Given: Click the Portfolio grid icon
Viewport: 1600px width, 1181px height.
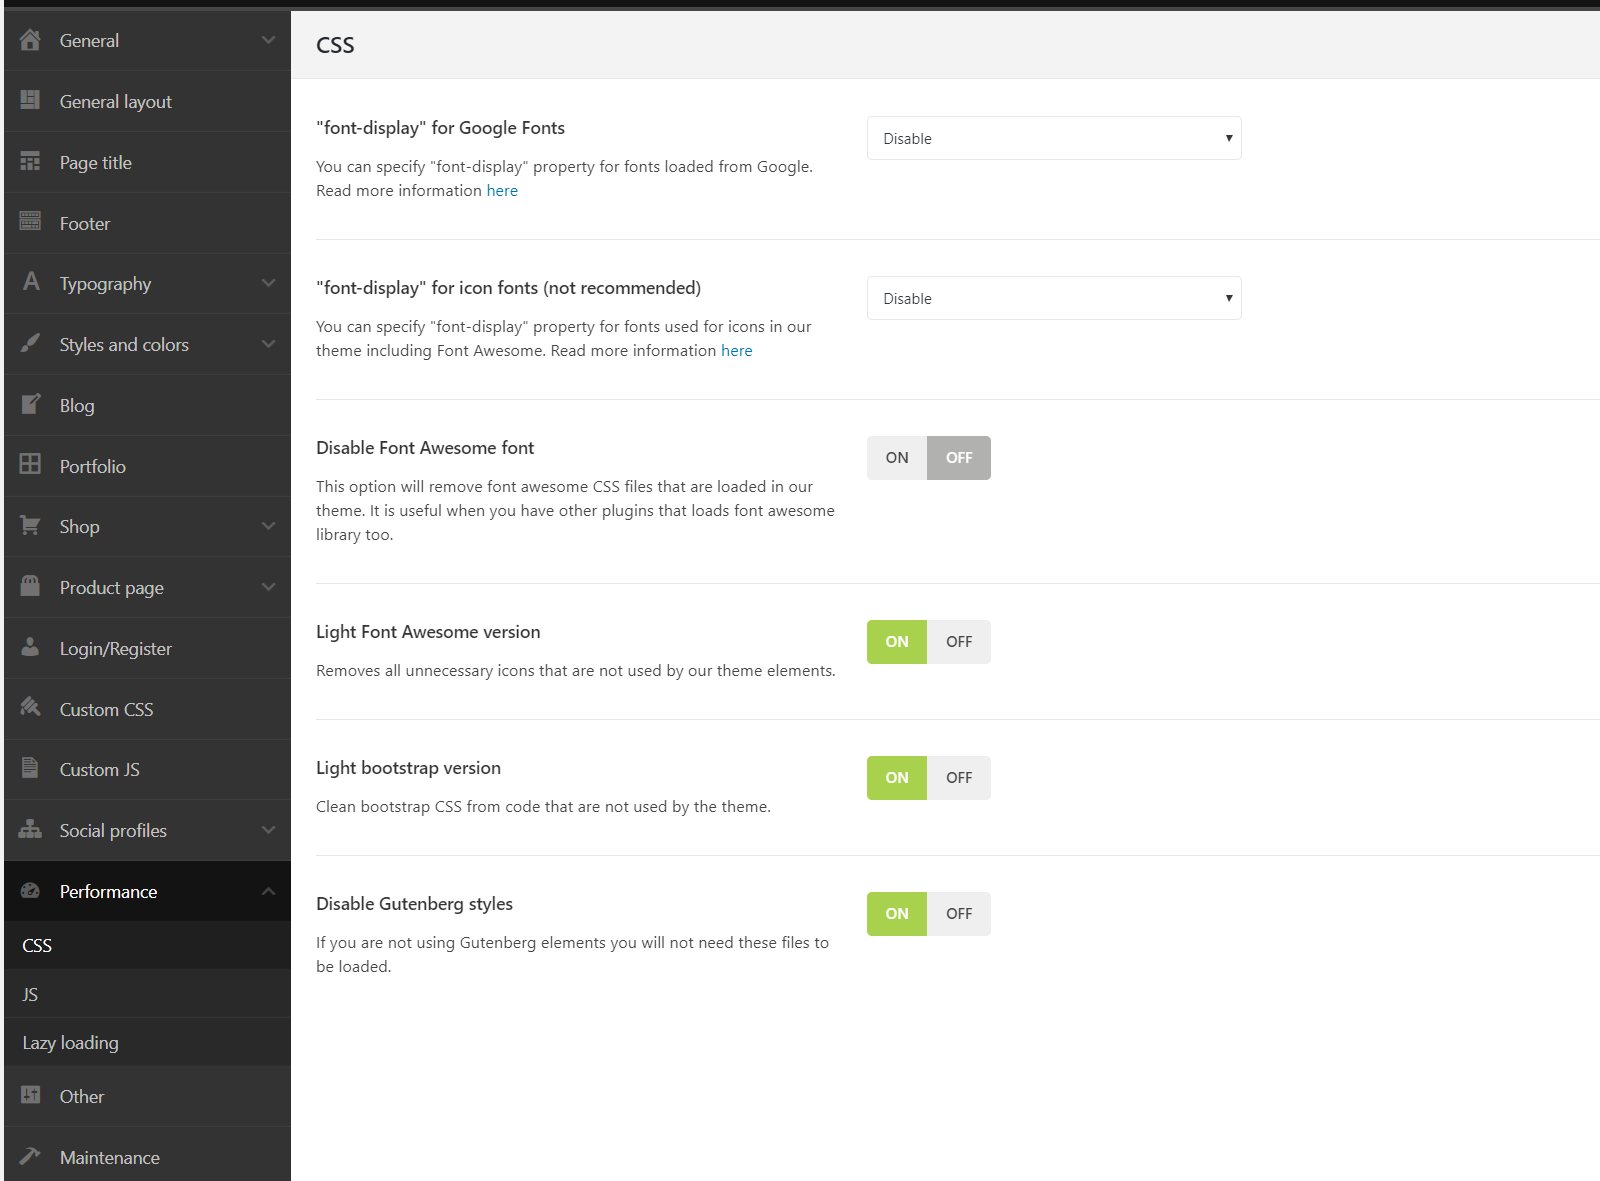Looking at the screenshot, I should click(x=30, y=464).
